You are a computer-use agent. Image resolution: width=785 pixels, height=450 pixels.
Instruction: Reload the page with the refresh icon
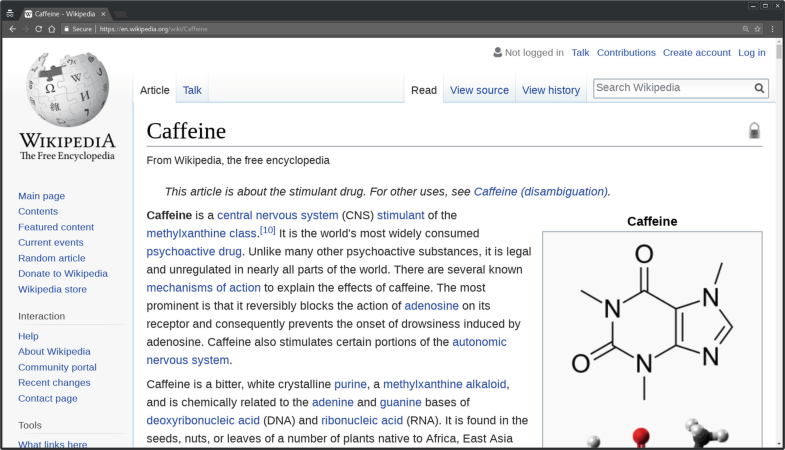pos(39,29)
